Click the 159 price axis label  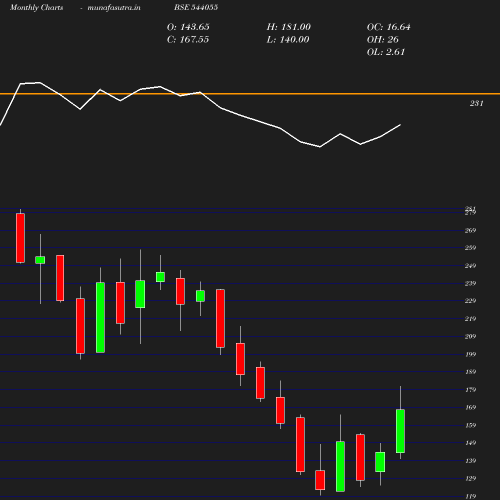470,426
